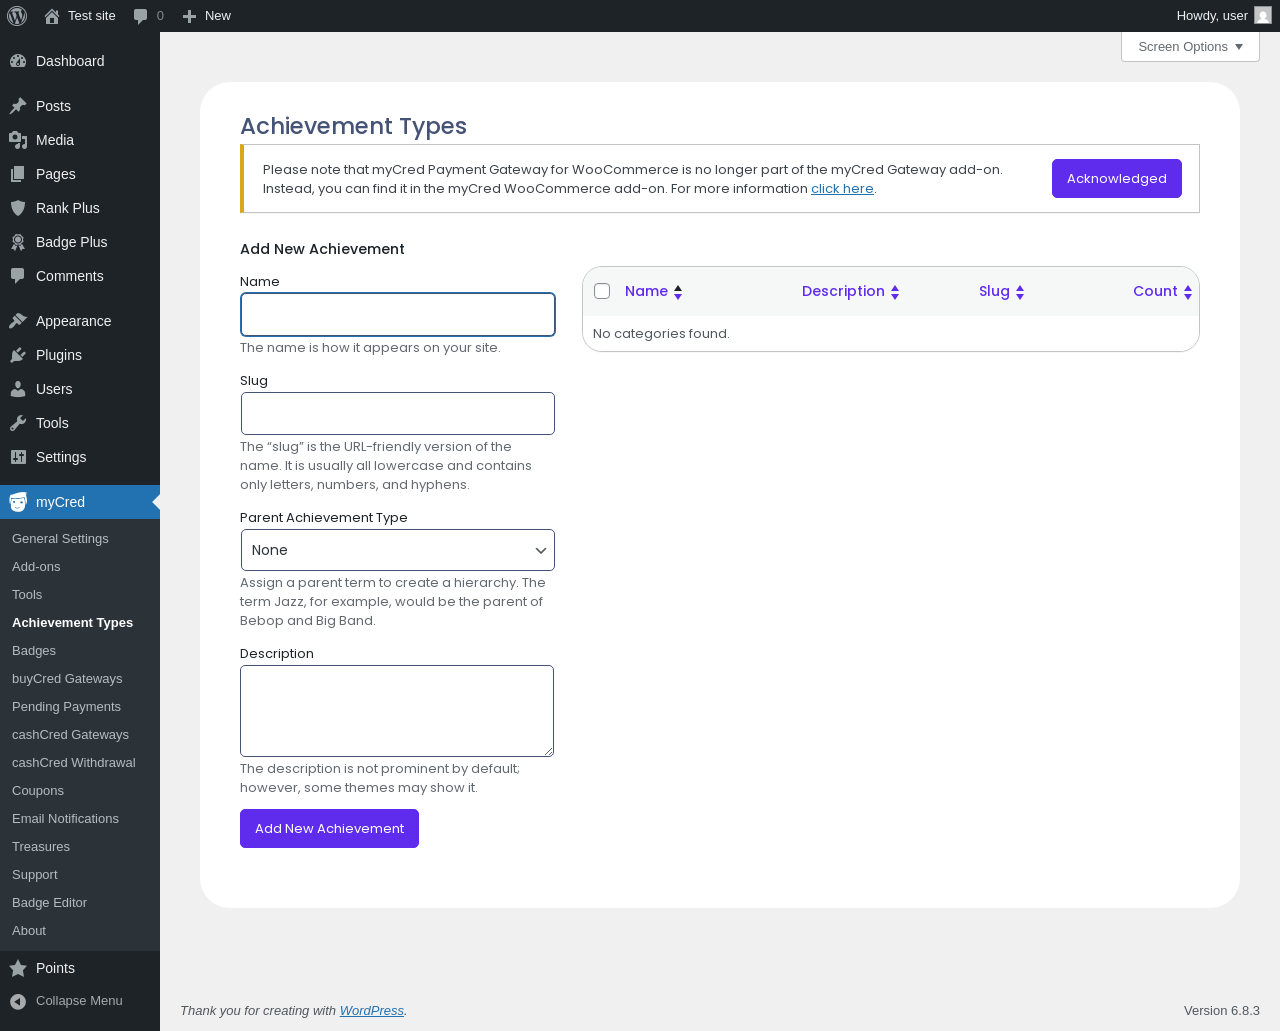1280x1031 pixels.
Task: Toggle the select-all checkbox in table header
Action: coord(602,291)
